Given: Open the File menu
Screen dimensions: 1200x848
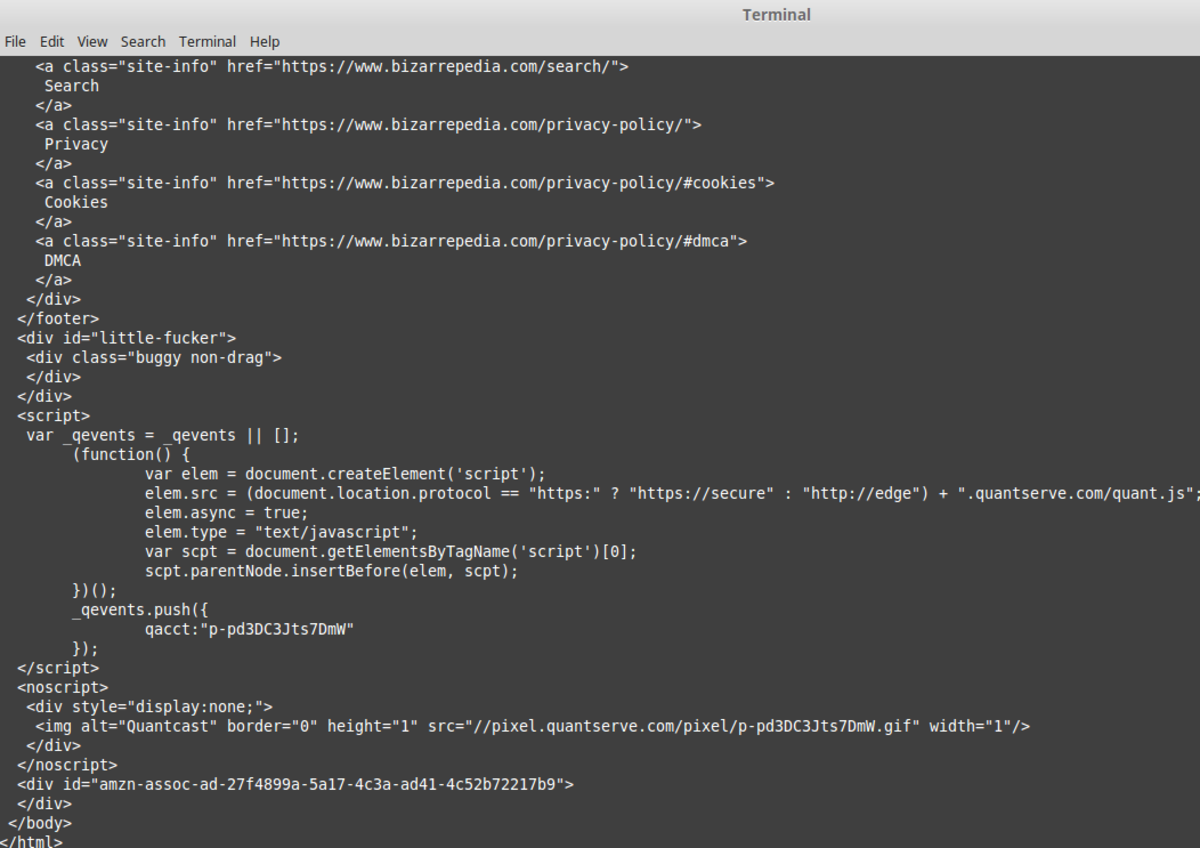Looking at the screenshot, I should tap(15, 41).
